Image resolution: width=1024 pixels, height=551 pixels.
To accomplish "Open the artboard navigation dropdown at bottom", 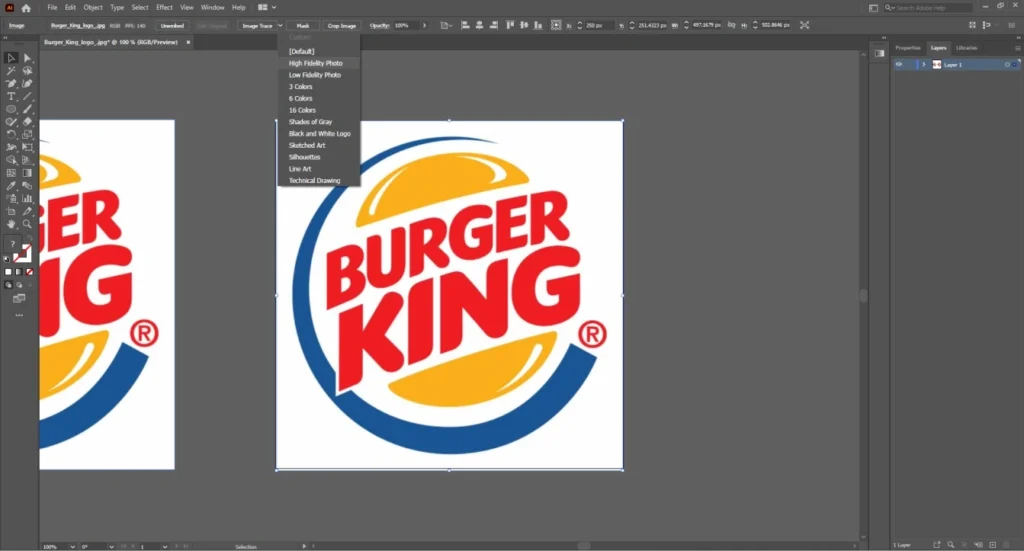I will click(x=165, y=546).
